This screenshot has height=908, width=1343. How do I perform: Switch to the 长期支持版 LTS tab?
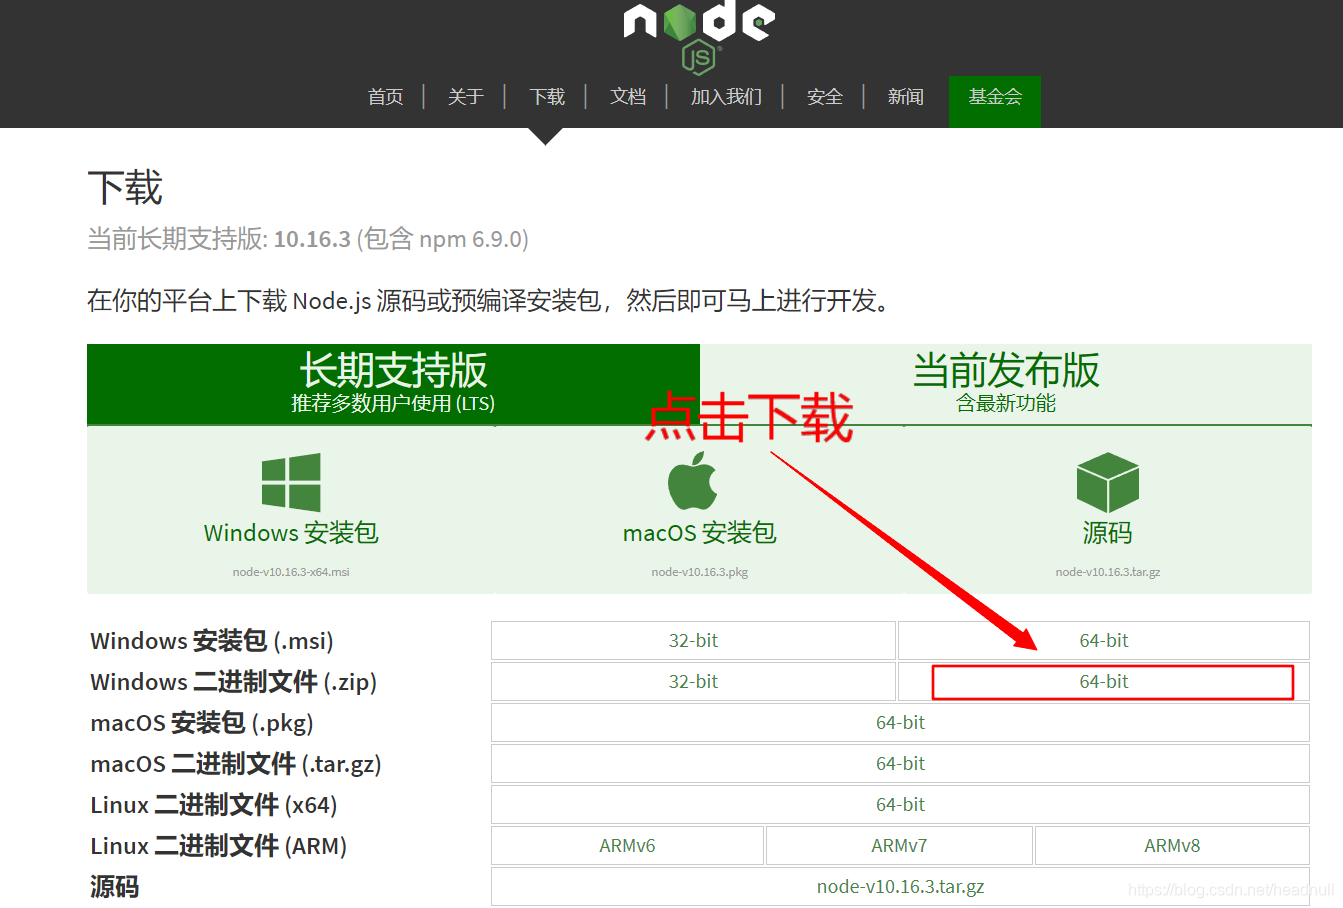pos(393,384)
